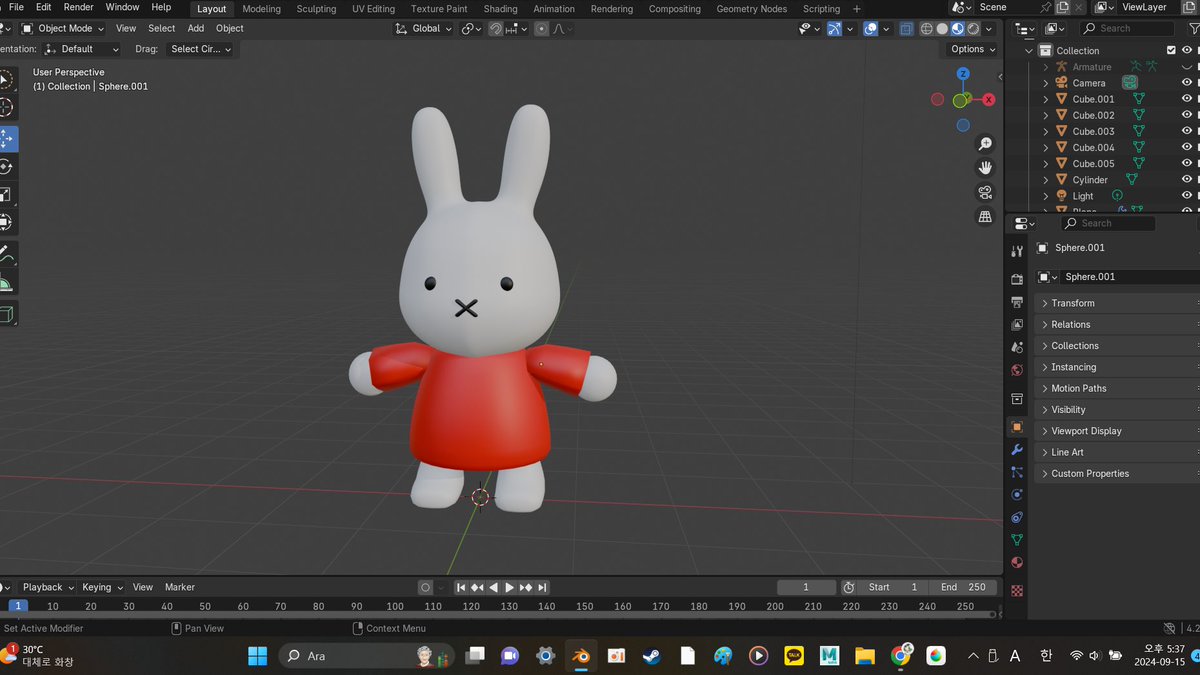
Task: Open the Geometry Nodes workspace tab
Action: (x=751, y=9)
